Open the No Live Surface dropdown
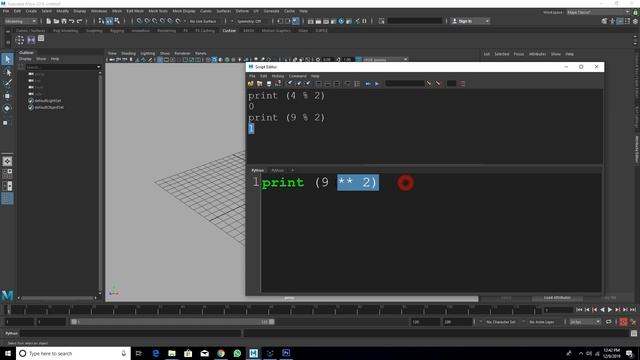640x360 pixels. coord(203,21)
